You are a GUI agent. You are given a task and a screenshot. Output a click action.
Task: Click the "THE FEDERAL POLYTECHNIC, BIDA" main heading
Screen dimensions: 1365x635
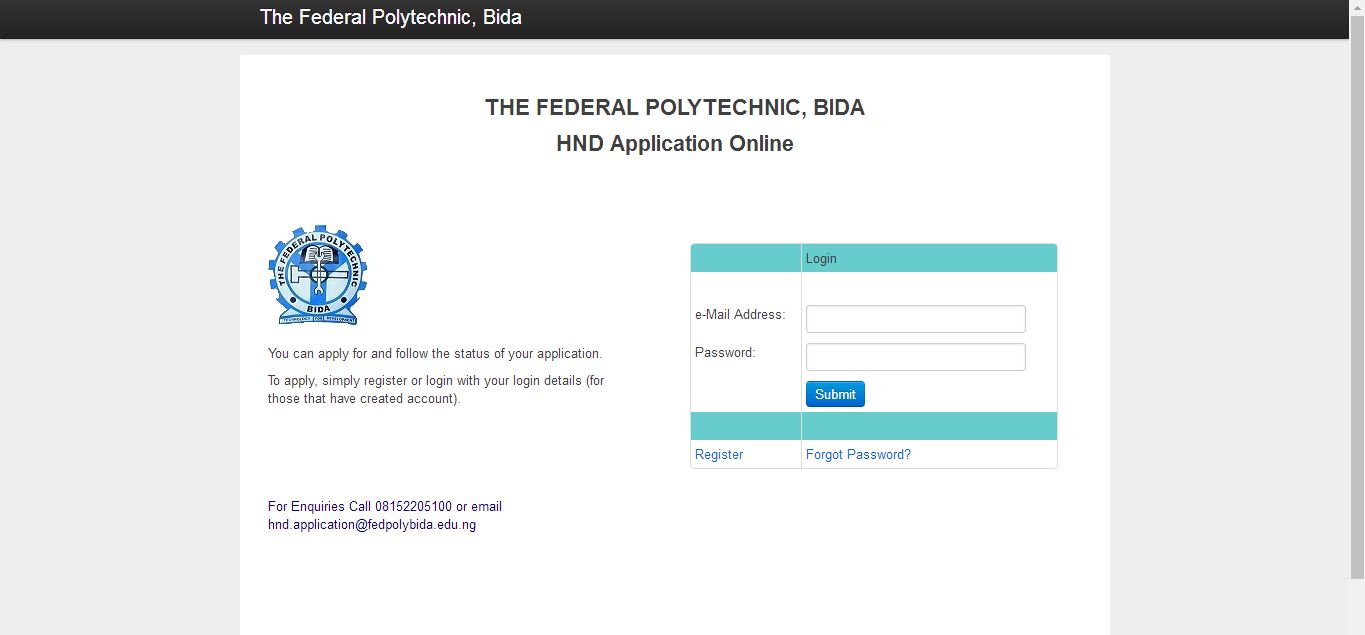(675, 108)
